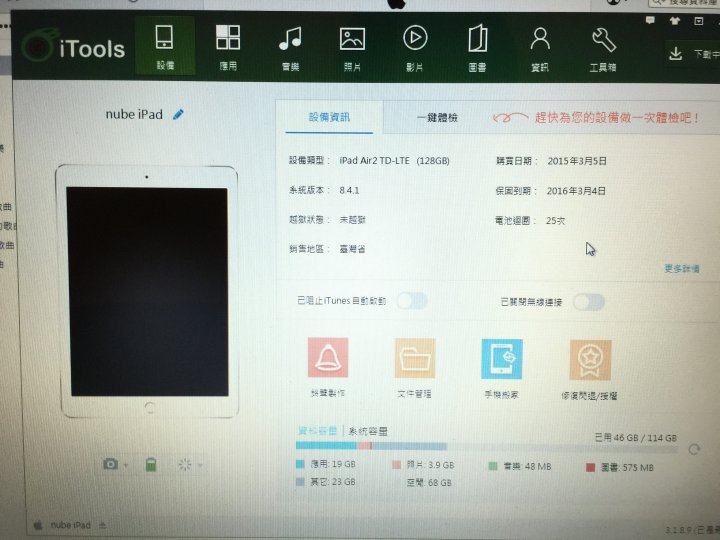
Task: Click the 應用: 19 GB legend swatch
Action: tap(300, 464)
